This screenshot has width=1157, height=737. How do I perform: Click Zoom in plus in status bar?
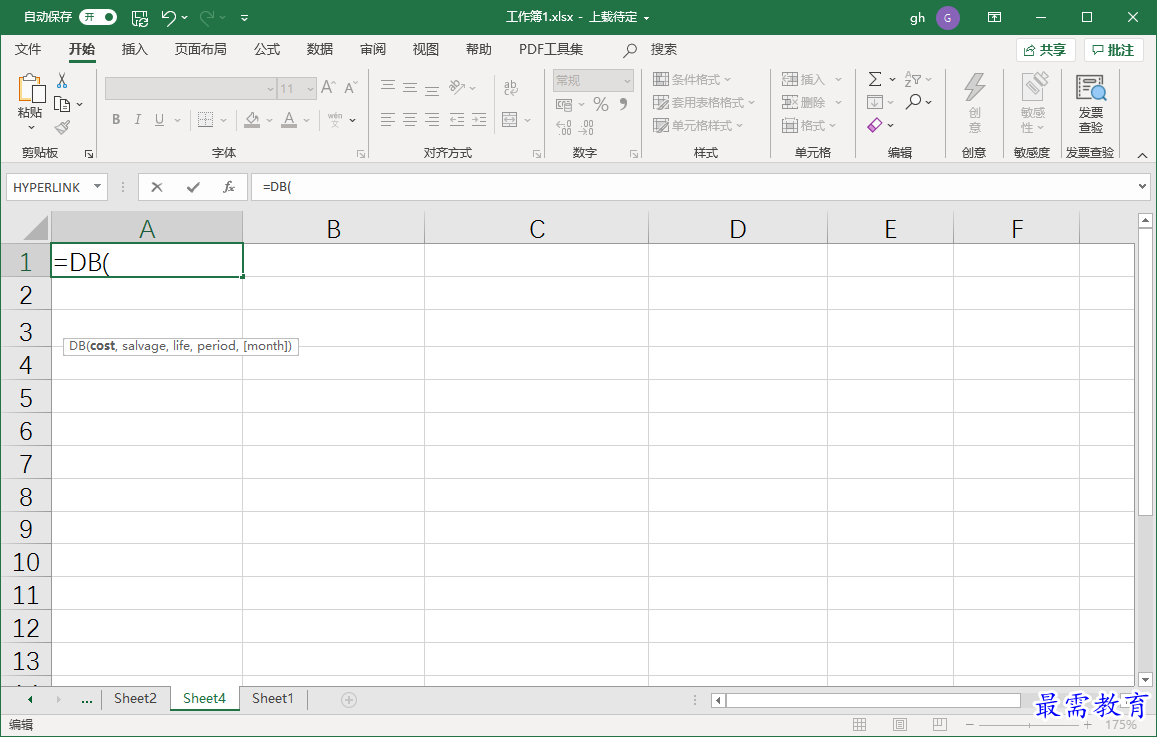(1087, 724)
